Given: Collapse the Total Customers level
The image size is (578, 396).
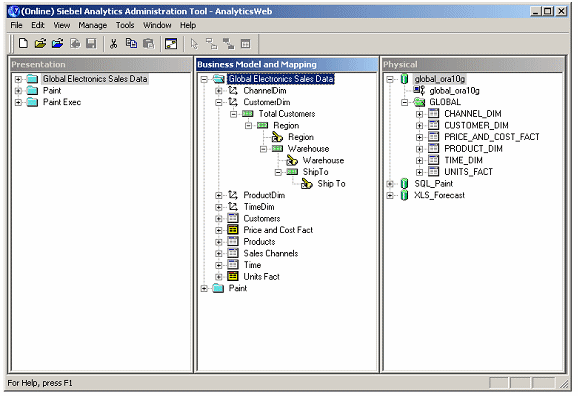Looking at the screenshot, I should pyautogui.click(x=233, y=114).
